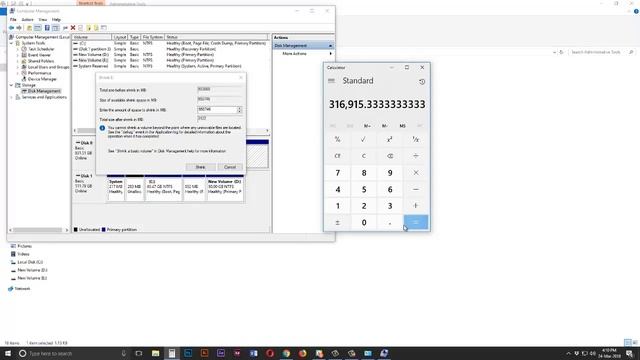Image resolution: width=640 pixels, height=360 pixels.
Task: Click the Task View taskbar icon
Action: tap(139, 353)
